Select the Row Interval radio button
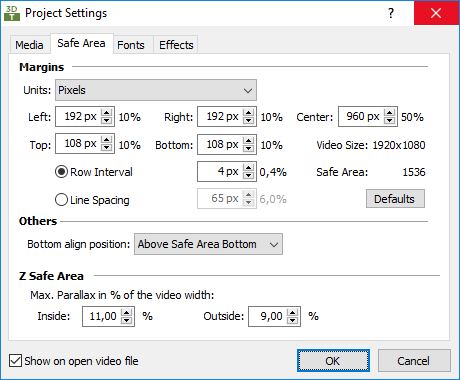 click(x=61, y=172)
